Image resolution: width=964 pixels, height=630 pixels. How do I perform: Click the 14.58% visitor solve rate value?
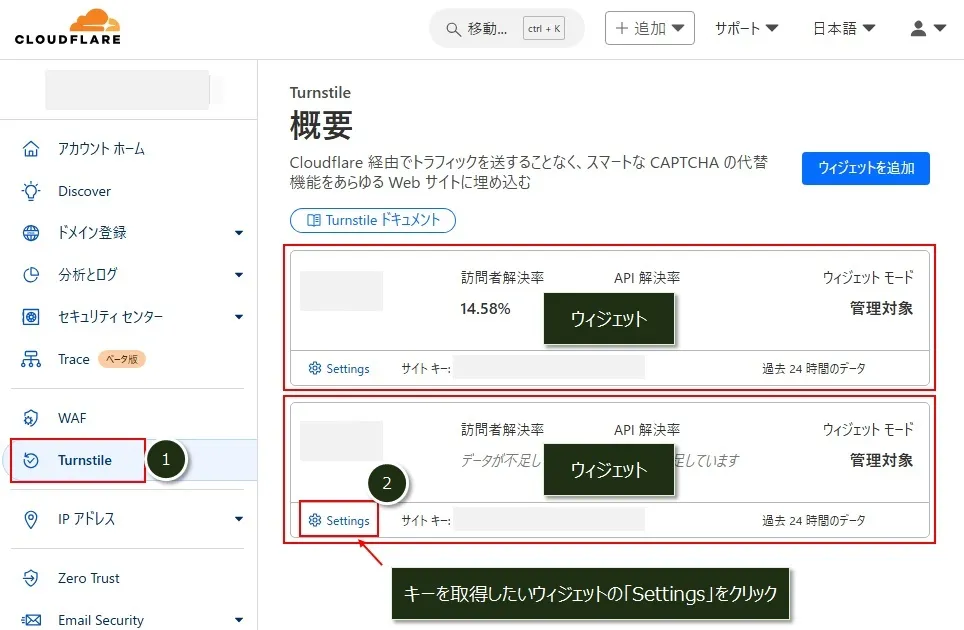click(485, 309)
